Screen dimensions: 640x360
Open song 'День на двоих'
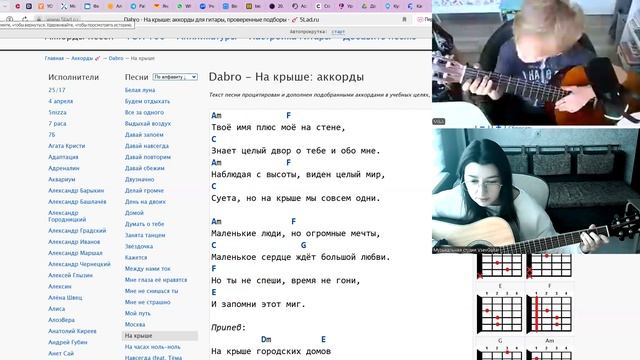[x=145, y=202]
